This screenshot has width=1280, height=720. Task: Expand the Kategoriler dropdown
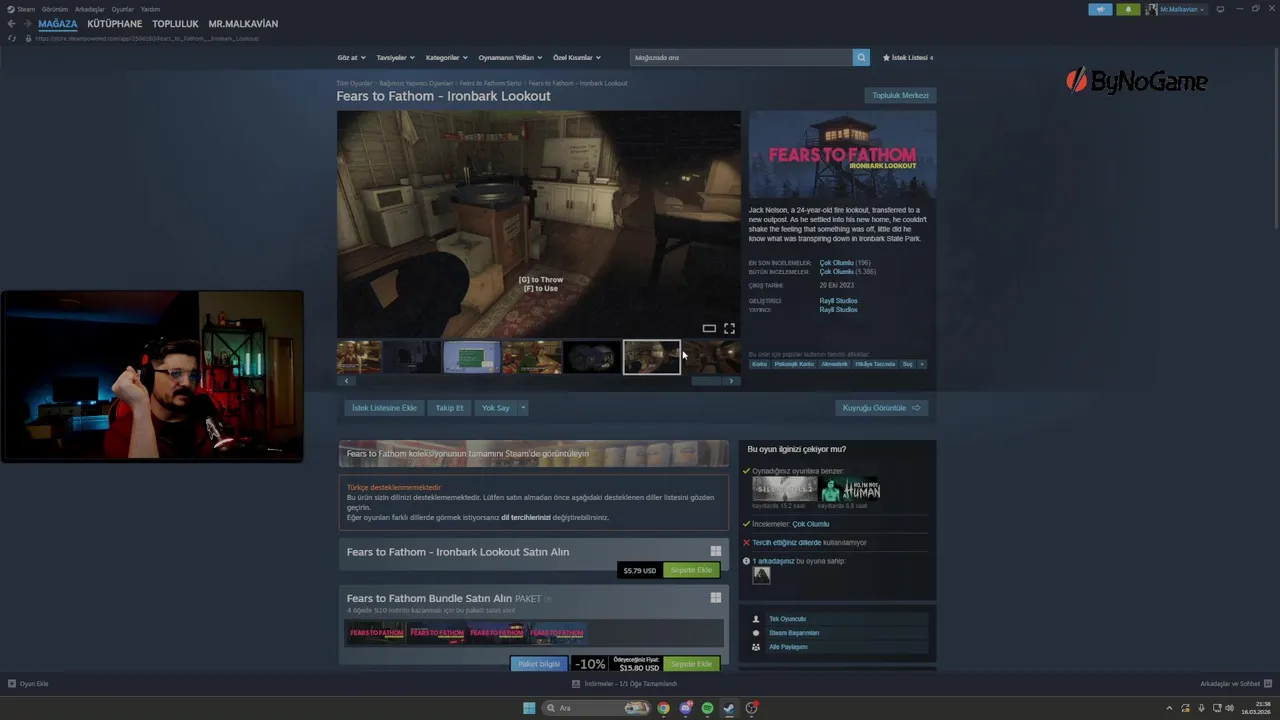pos(446,58)
